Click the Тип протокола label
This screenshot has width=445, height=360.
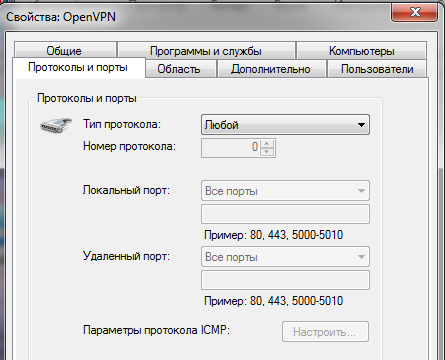tap(122, 124)
